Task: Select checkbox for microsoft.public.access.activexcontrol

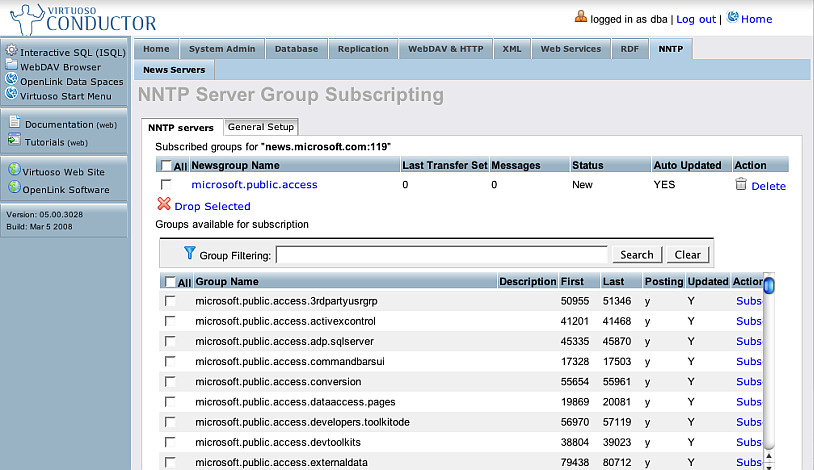Action: [x=170, y=321]
